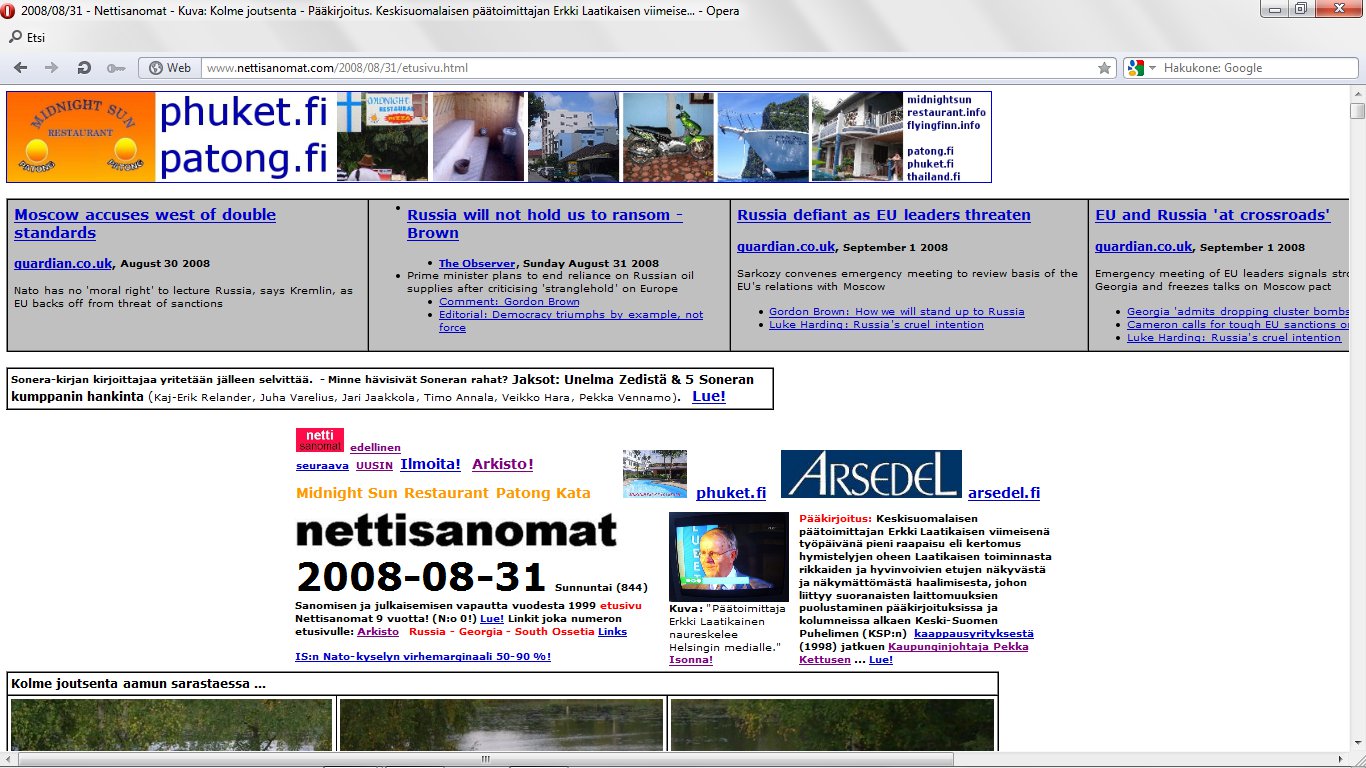
Task: Click the Opera logo menu button
Action: 9,10
